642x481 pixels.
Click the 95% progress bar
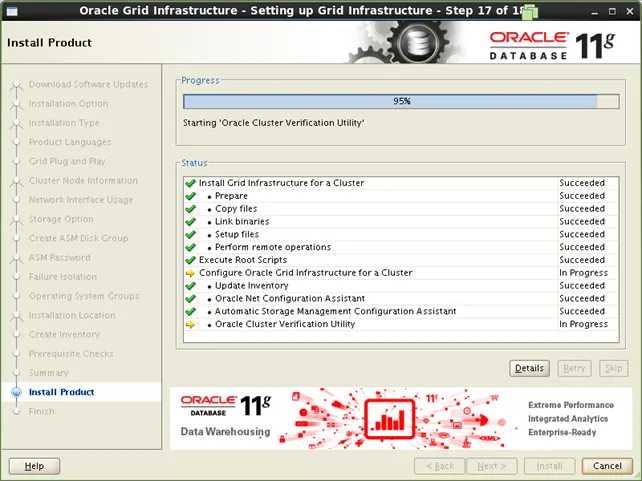pyautogui.click(x=401, y=101)
